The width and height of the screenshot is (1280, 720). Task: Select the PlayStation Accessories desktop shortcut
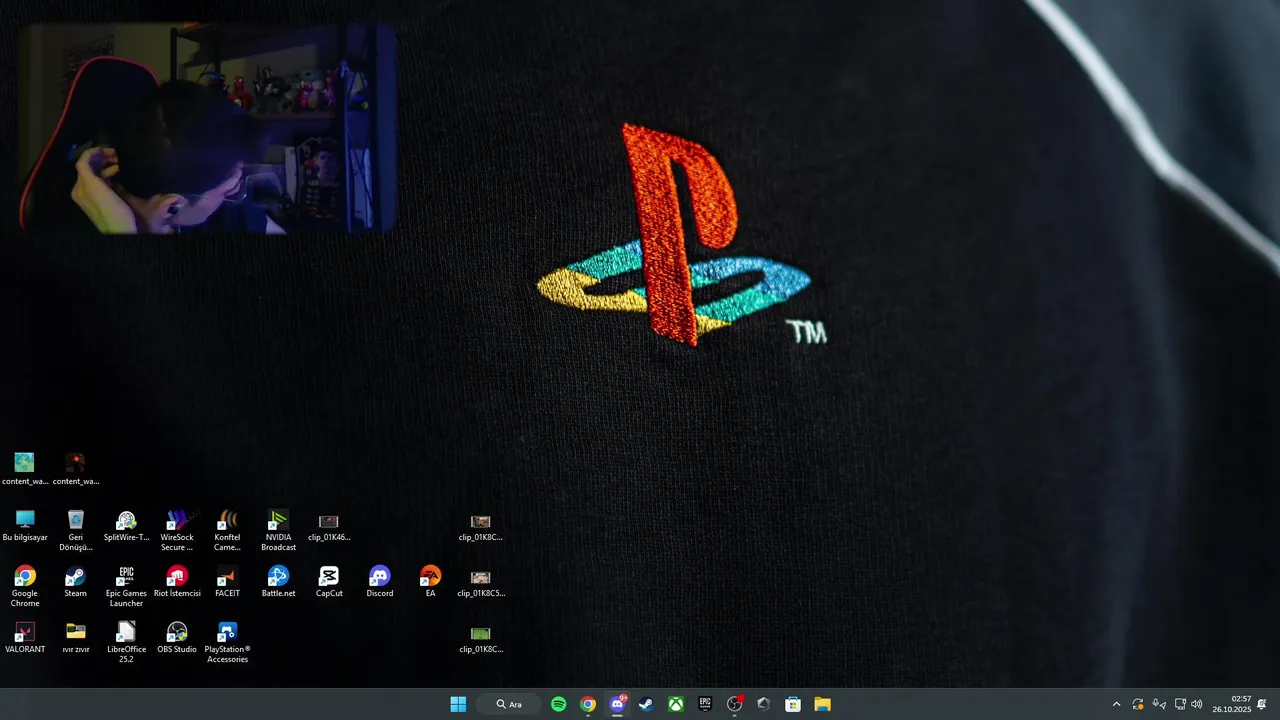227,642
